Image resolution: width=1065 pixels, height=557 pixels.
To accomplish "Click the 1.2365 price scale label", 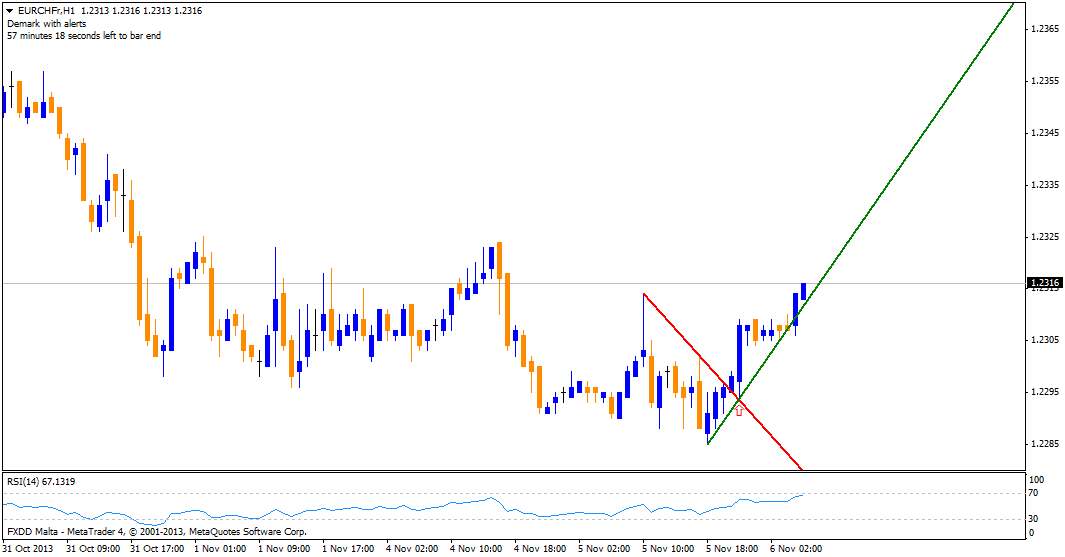I will click(x=1045, y=29).
